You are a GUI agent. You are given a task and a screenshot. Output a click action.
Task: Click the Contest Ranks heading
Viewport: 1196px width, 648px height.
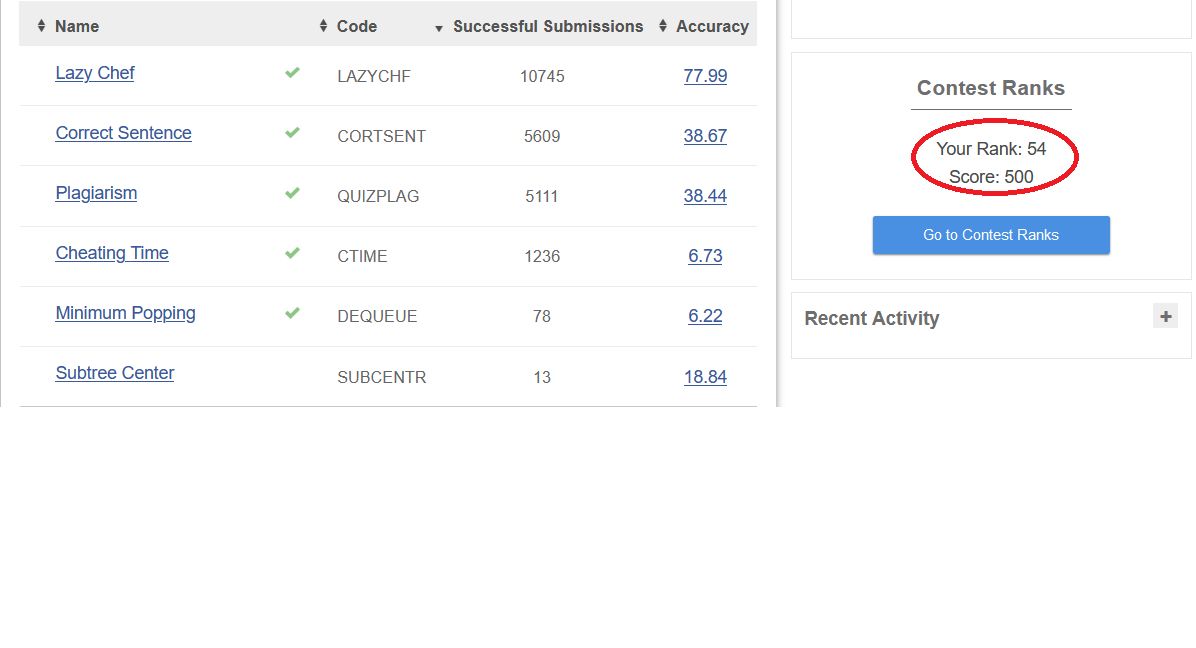tap(990, 88)
